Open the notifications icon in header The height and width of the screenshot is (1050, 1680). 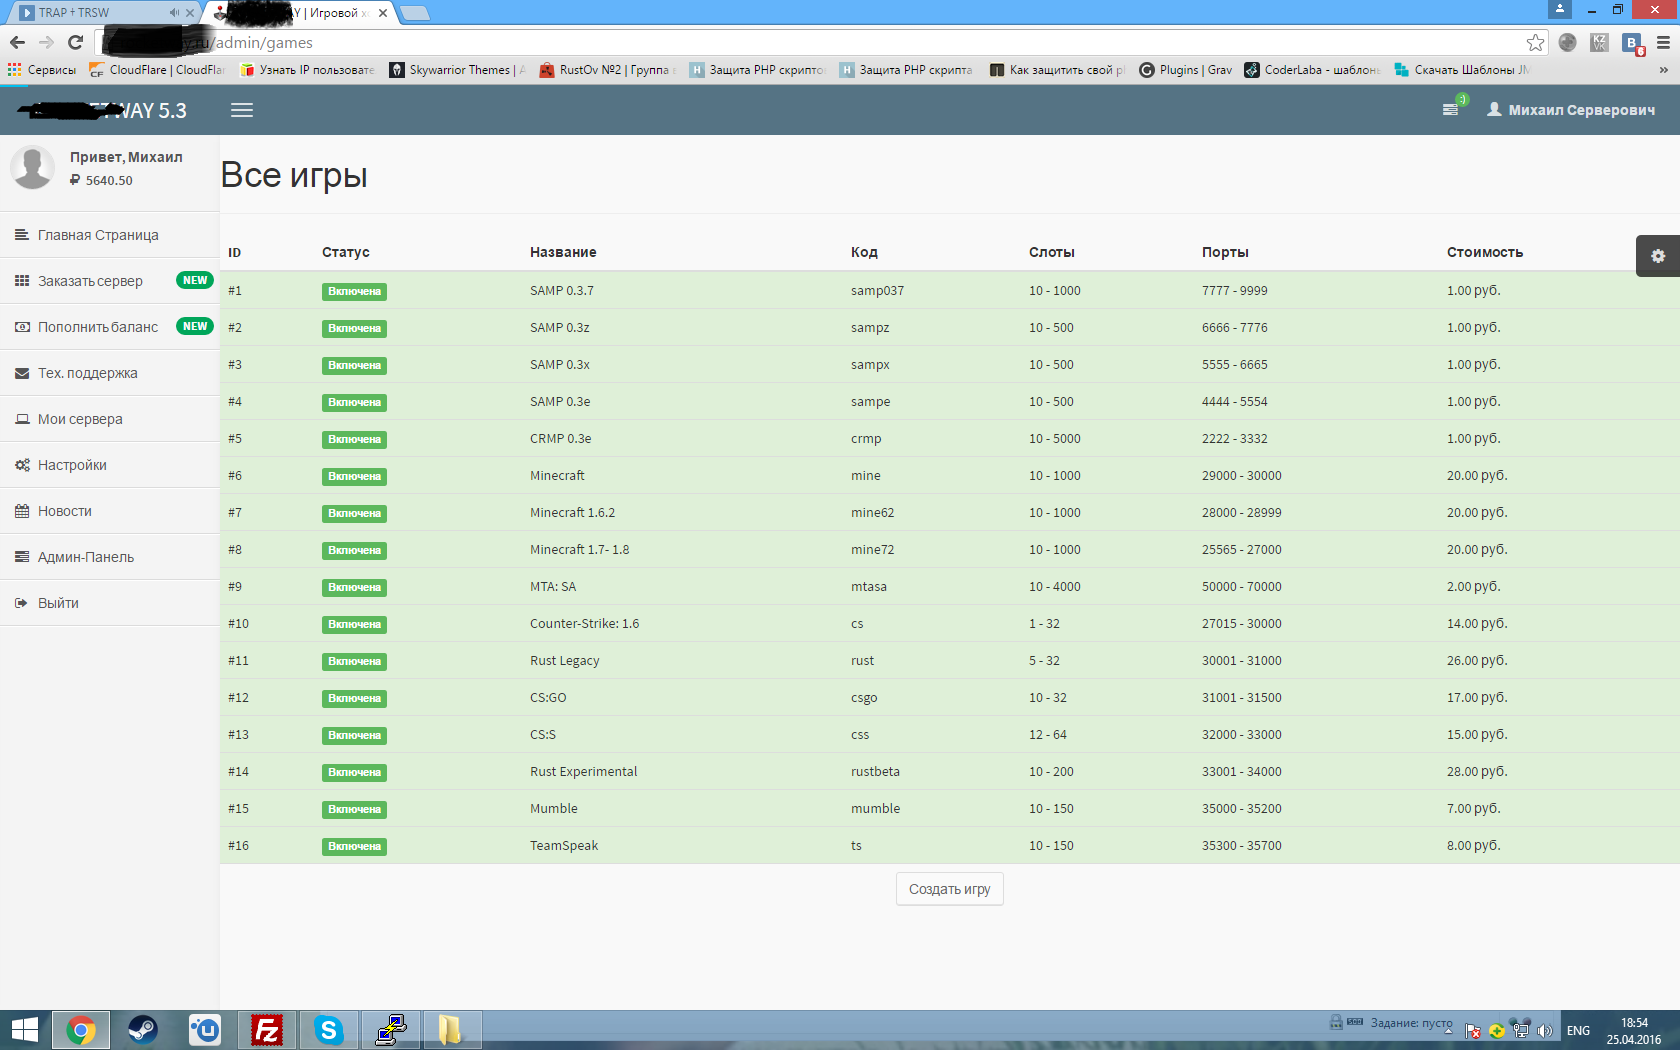tap(1451, 109)
